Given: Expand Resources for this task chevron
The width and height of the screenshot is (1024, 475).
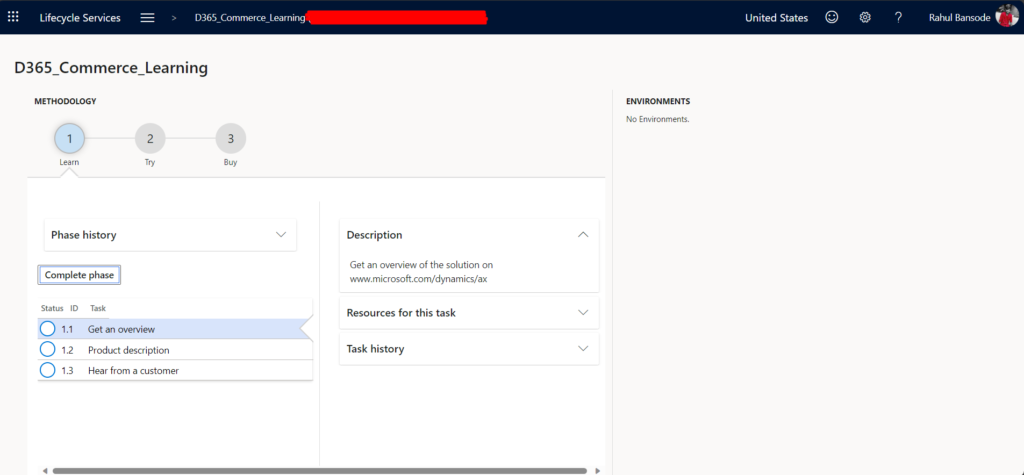Looking at the screenshot, I should pos(584,312).
